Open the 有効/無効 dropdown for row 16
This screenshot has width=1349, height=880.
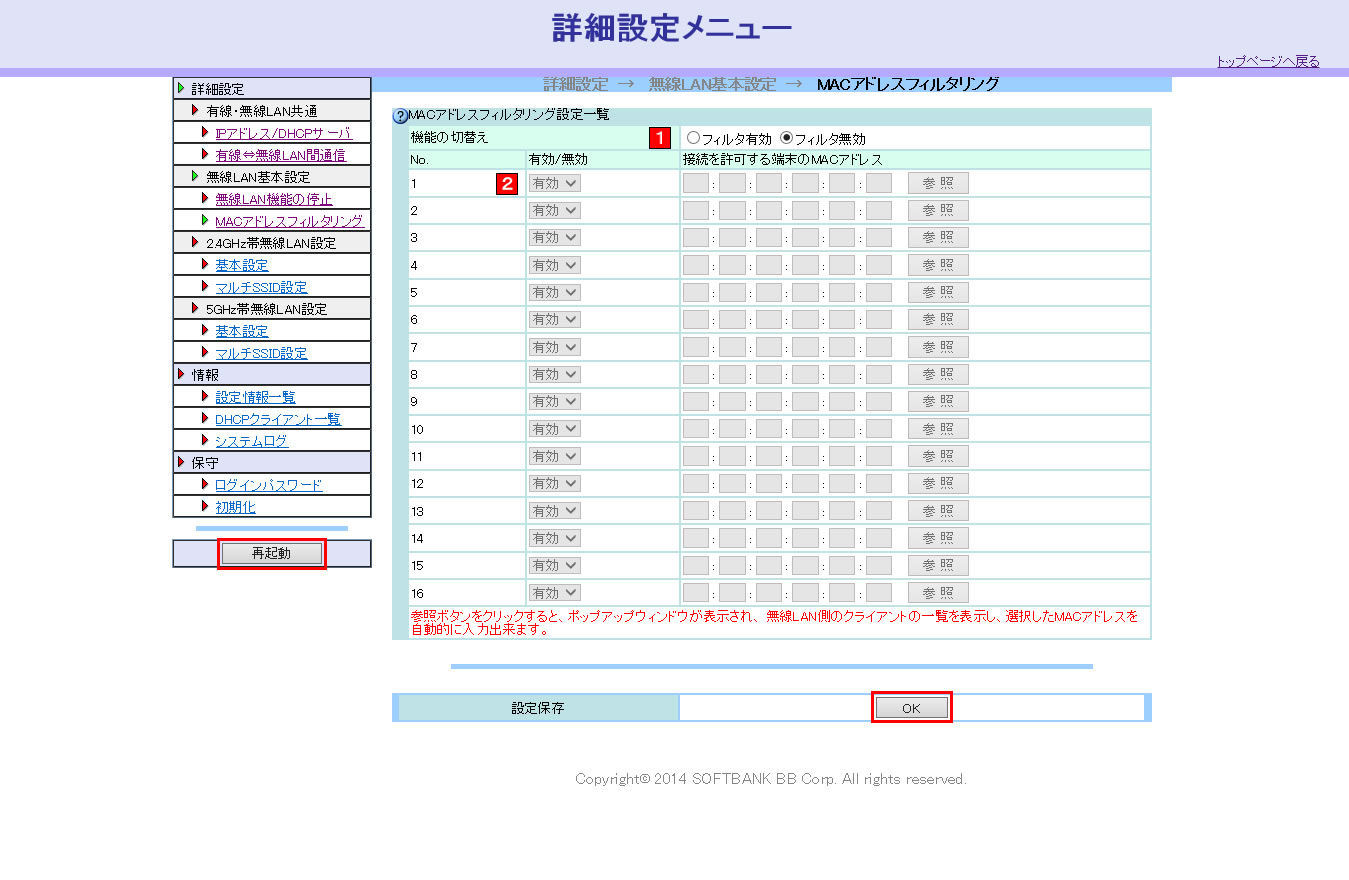(x=555, y=593)
